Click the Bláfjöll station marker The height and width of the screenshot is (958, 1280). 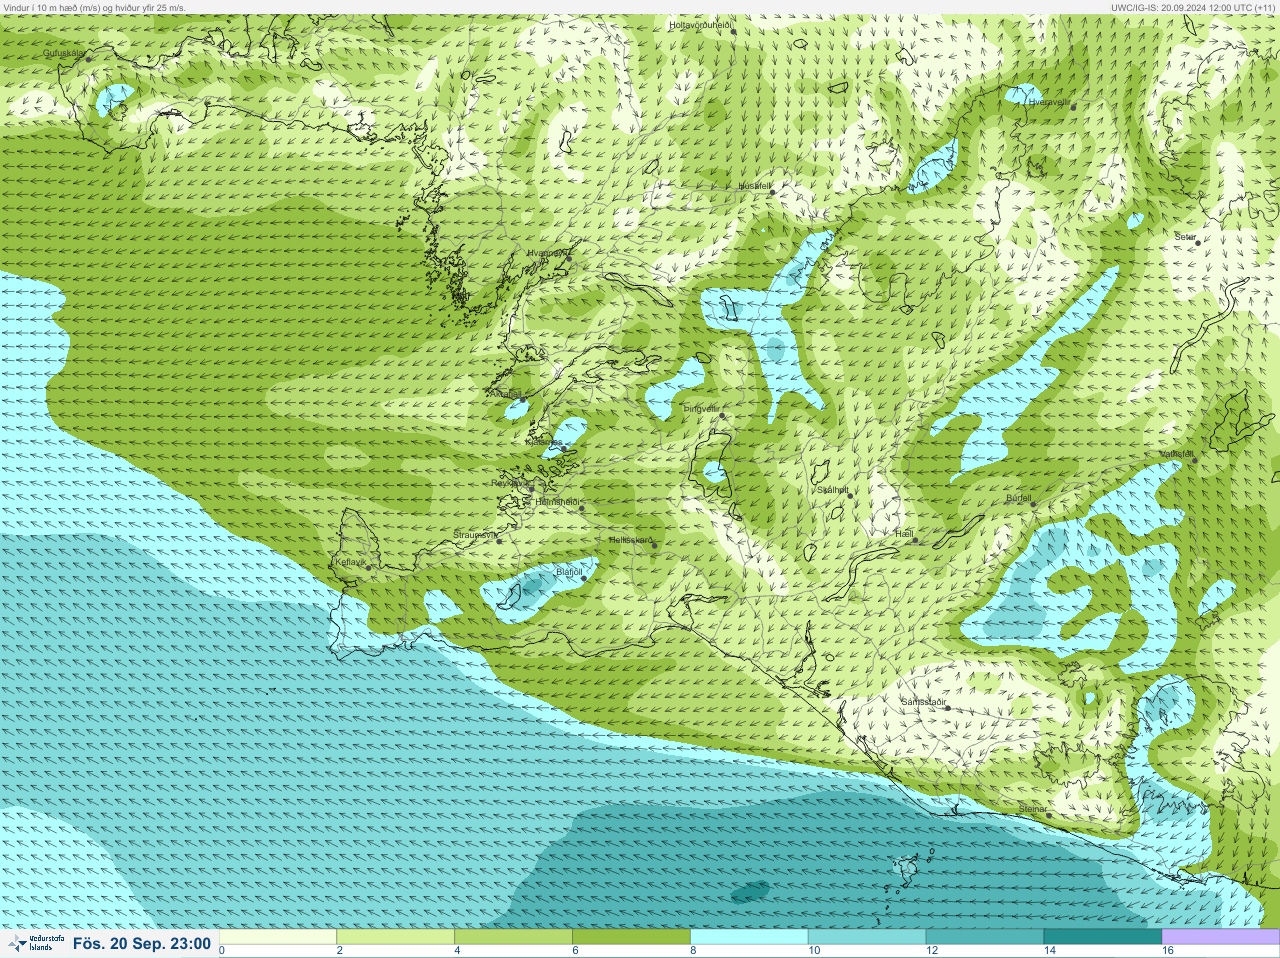pyautogui.click(x=584, y=578)
